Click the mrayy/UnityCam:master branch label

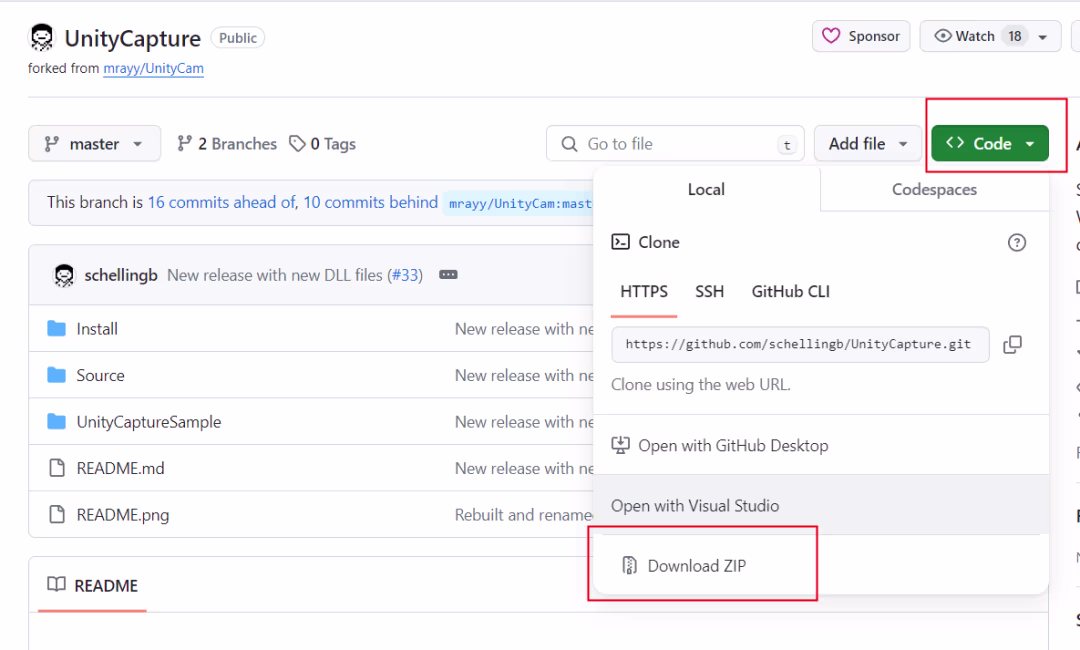(519, 203)
